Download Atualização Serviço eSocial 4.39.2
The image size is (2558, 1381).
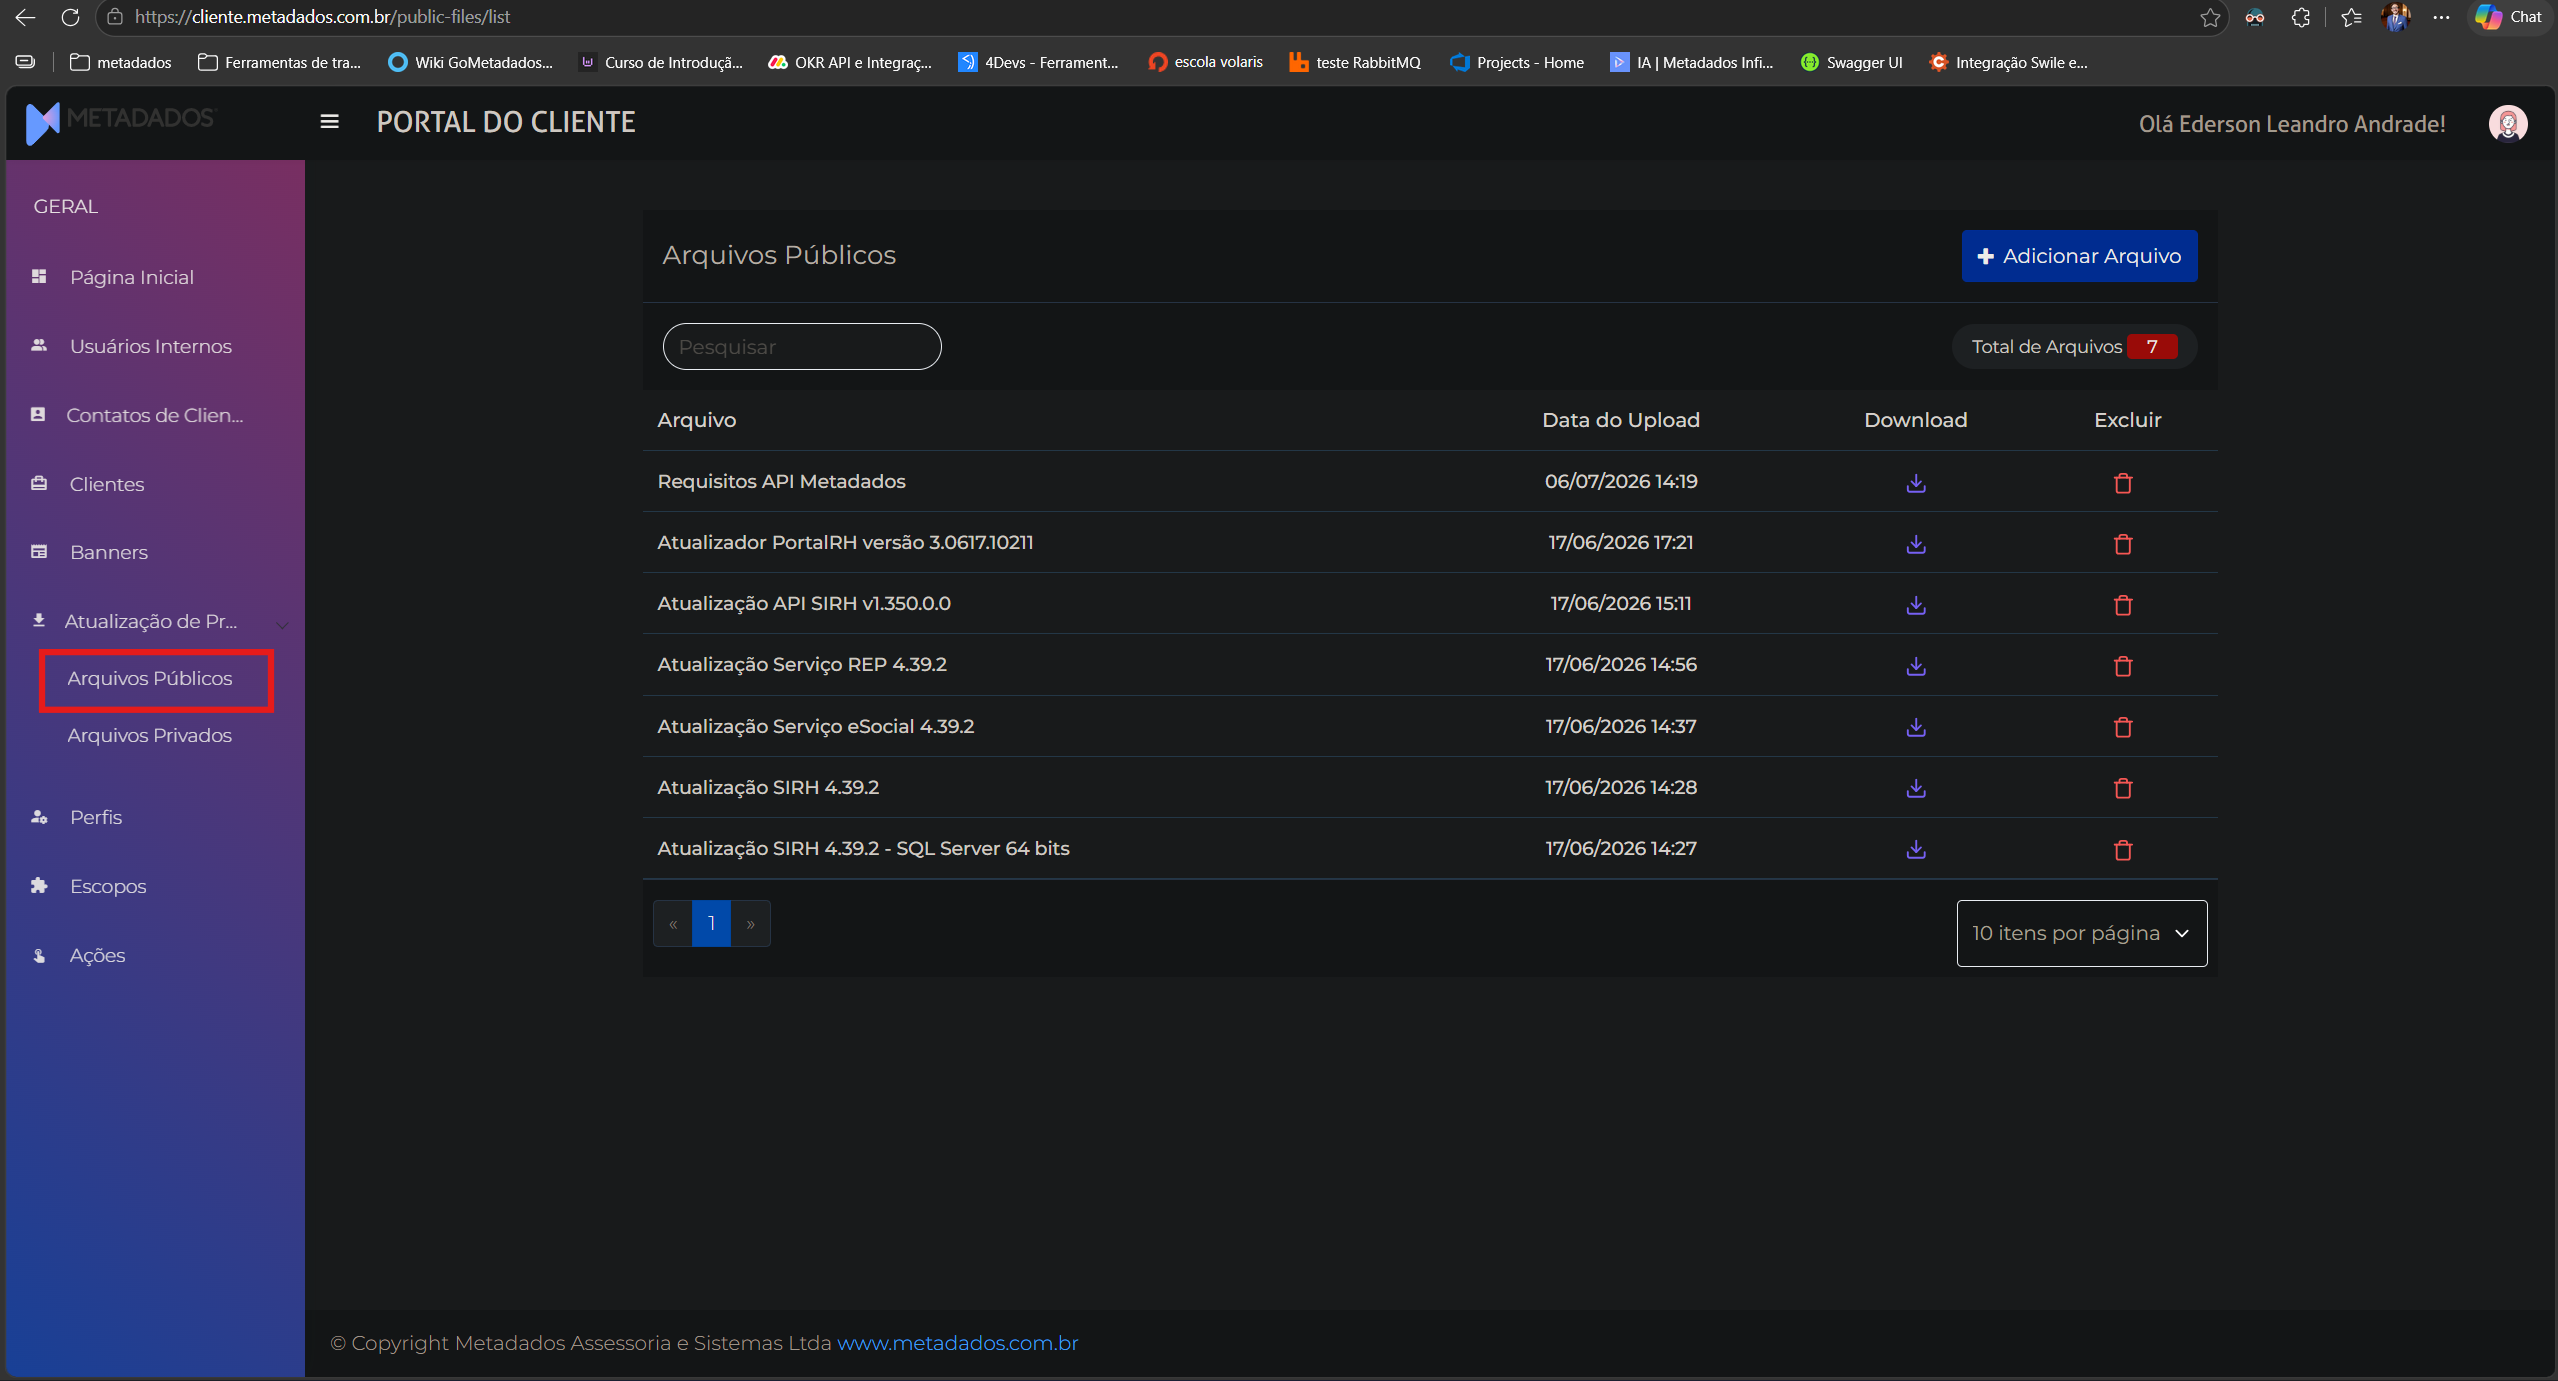(1915, 727)
